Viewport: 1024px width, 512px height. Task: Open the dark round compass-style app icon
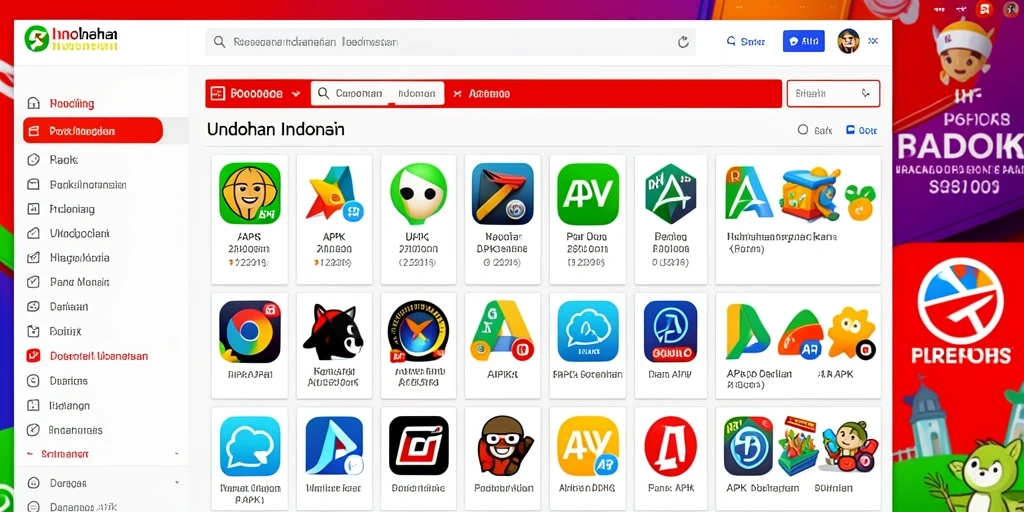(418, 331)
